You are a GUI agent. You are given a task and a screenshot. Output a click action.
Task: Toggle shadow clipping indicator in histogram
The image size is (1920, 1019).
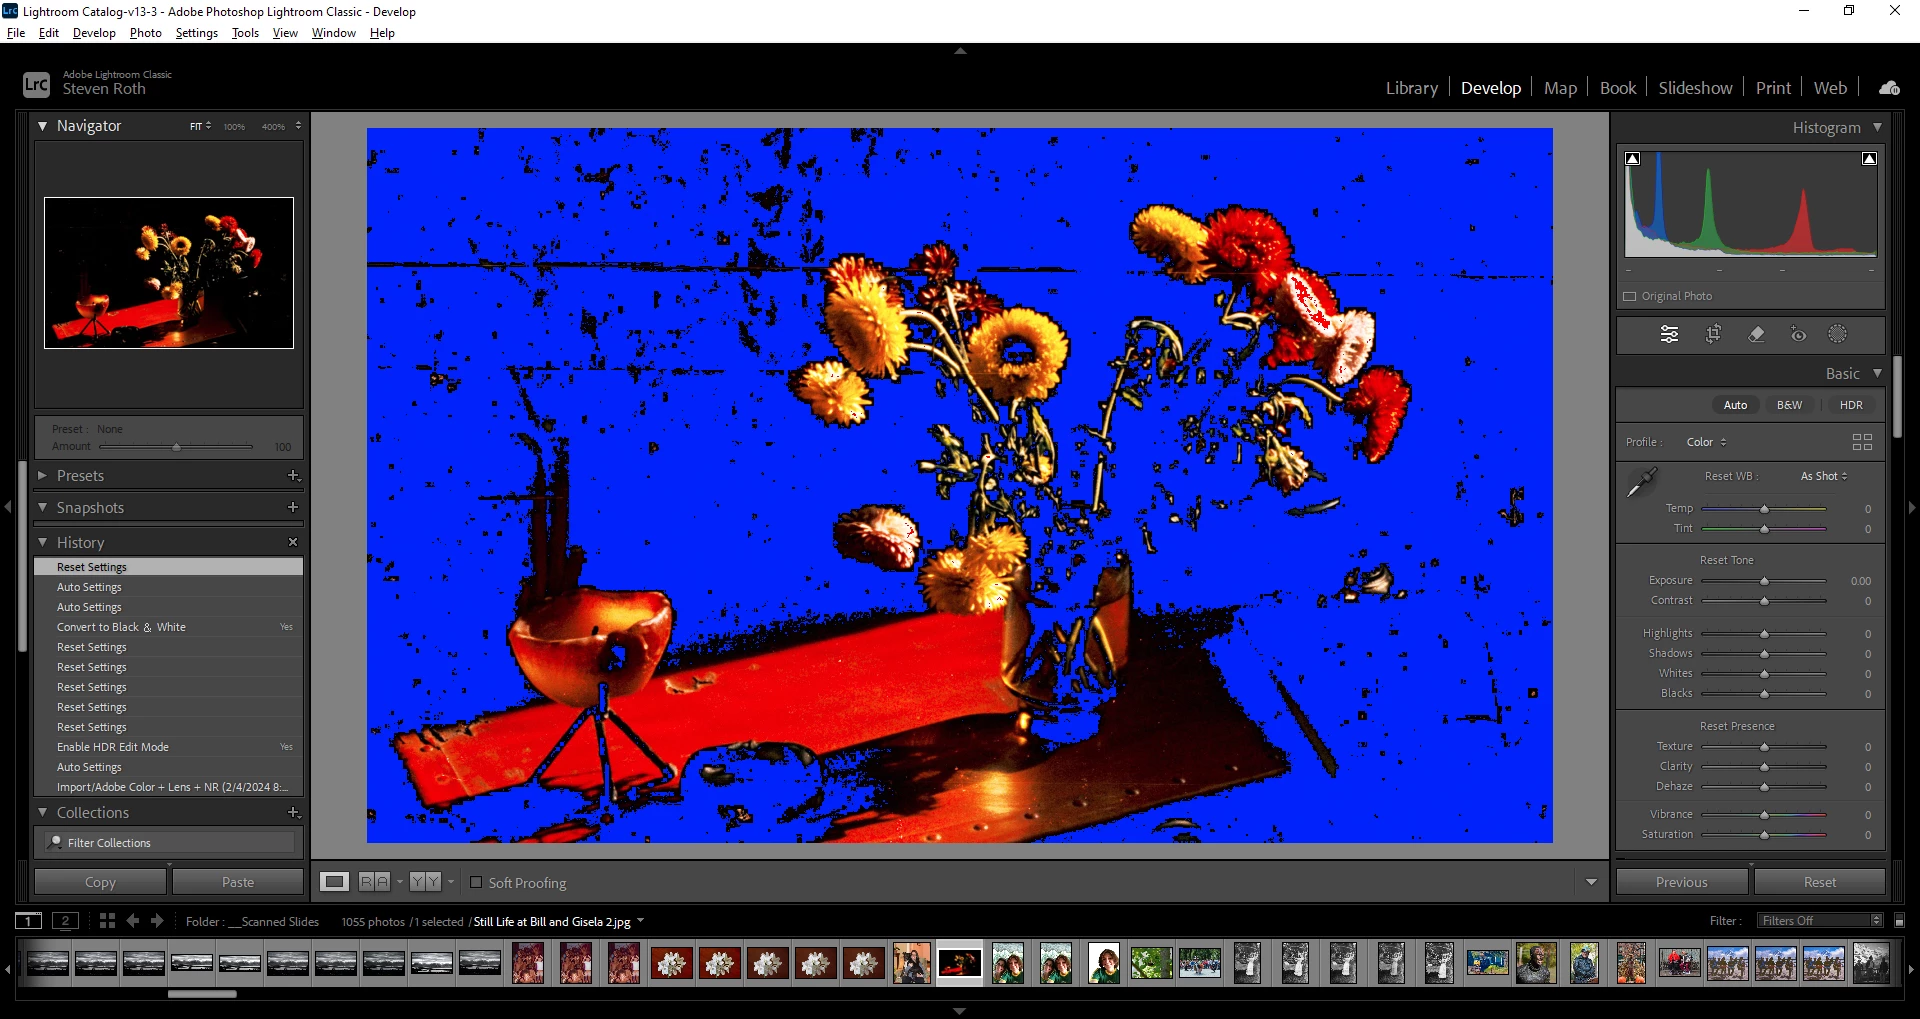(1633, 158)
